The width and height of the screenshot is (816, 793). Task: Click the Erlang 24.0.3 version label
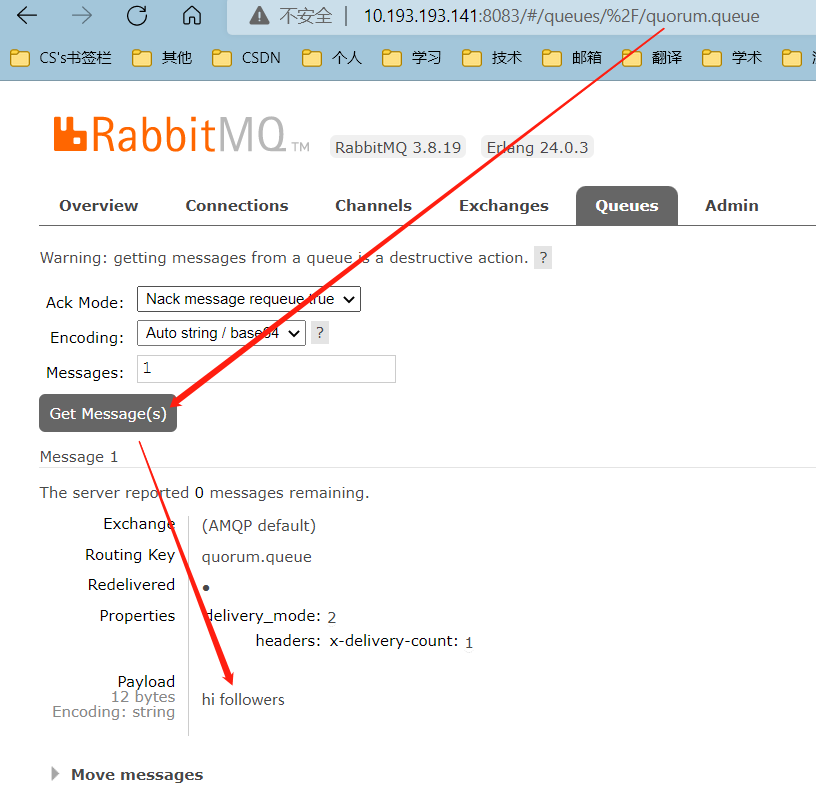537,147
